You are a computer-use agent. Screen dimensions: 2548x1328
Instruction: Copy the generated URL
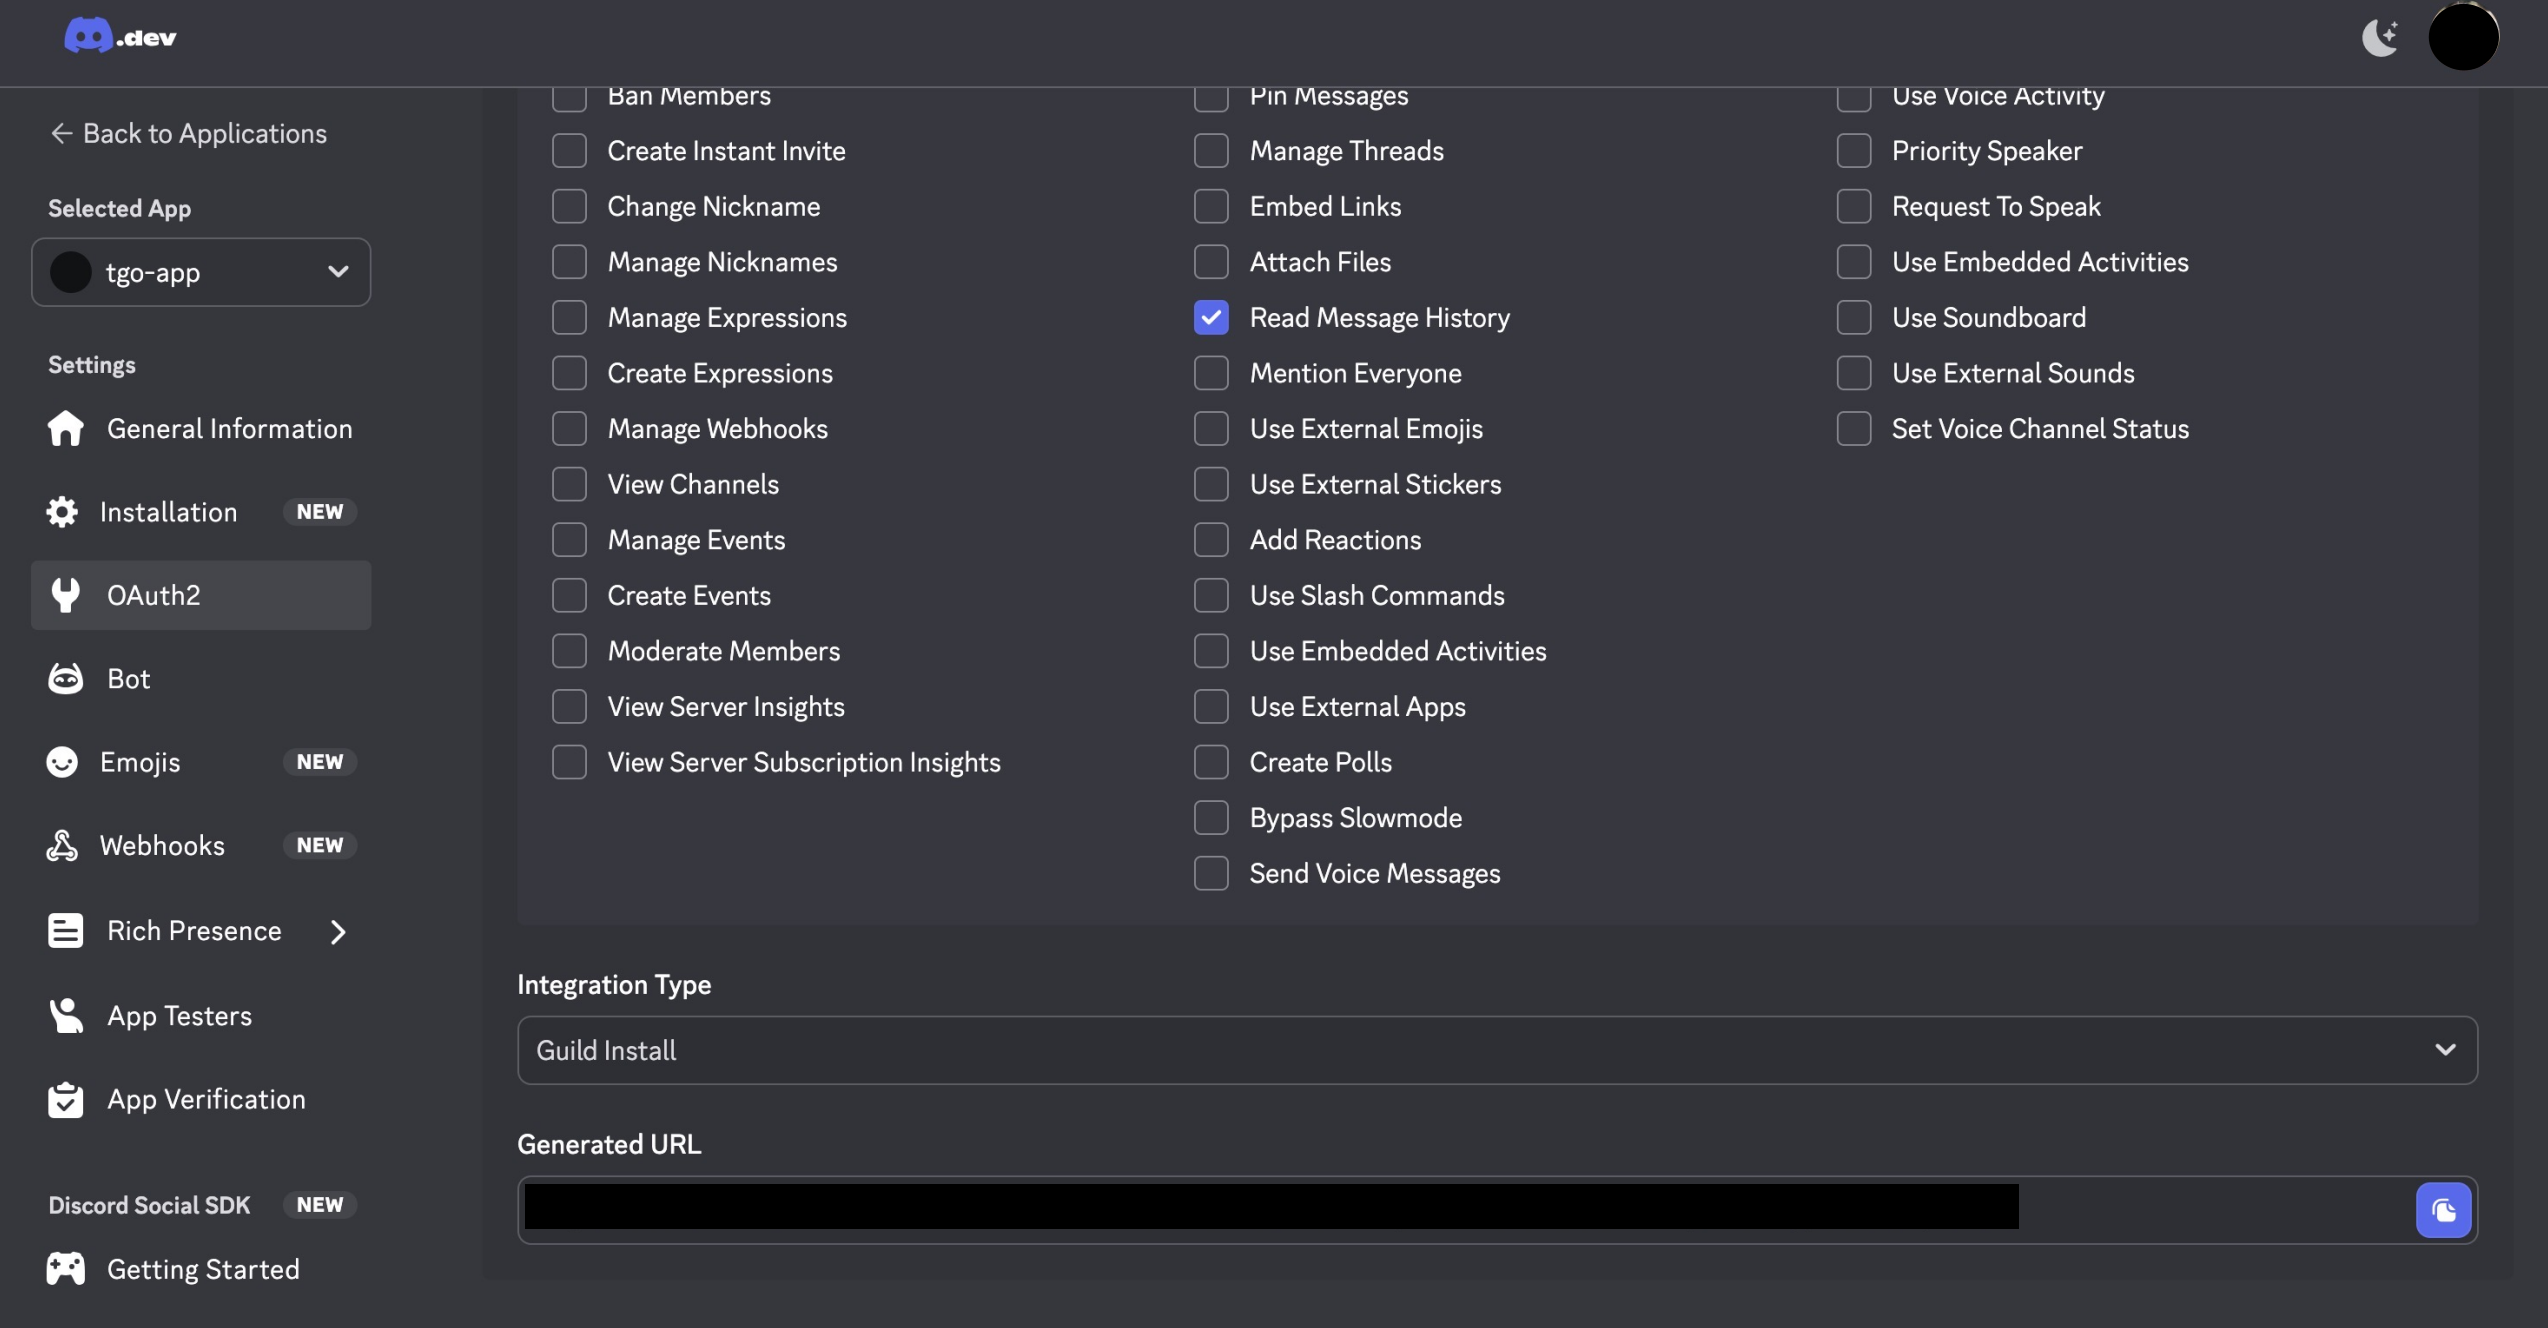click(x=2443, y=1210)
